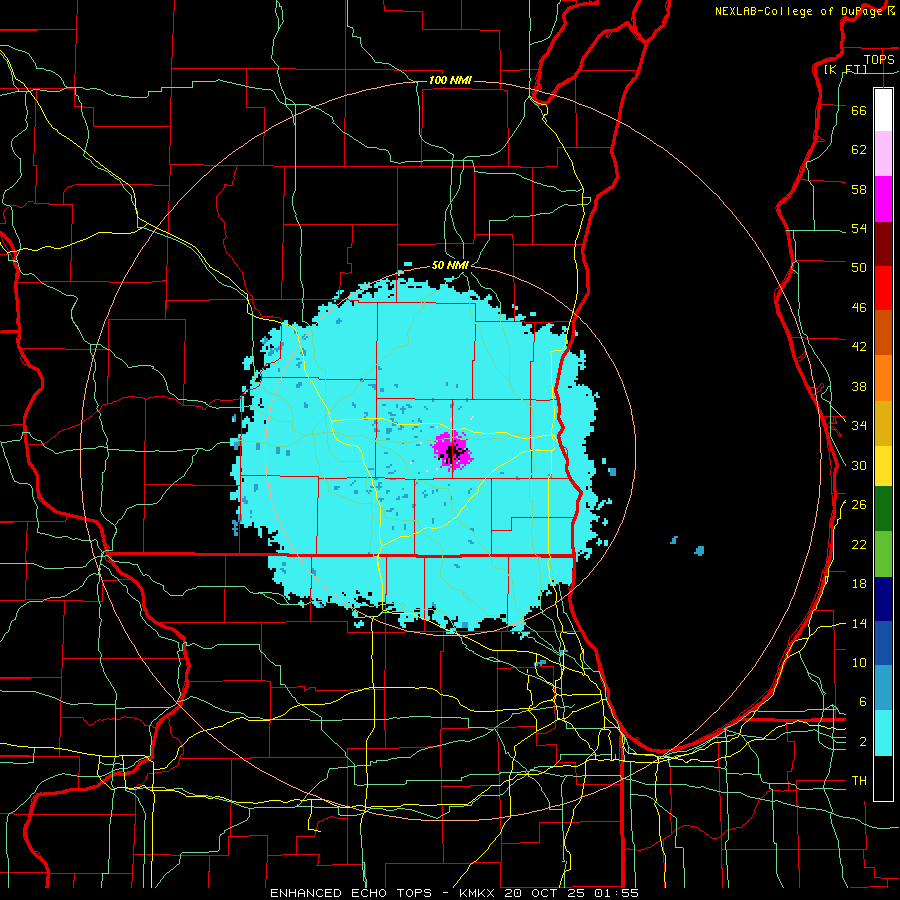The image size is (900, 900).
Task: Click the 14 legend value
Action: 859,623
